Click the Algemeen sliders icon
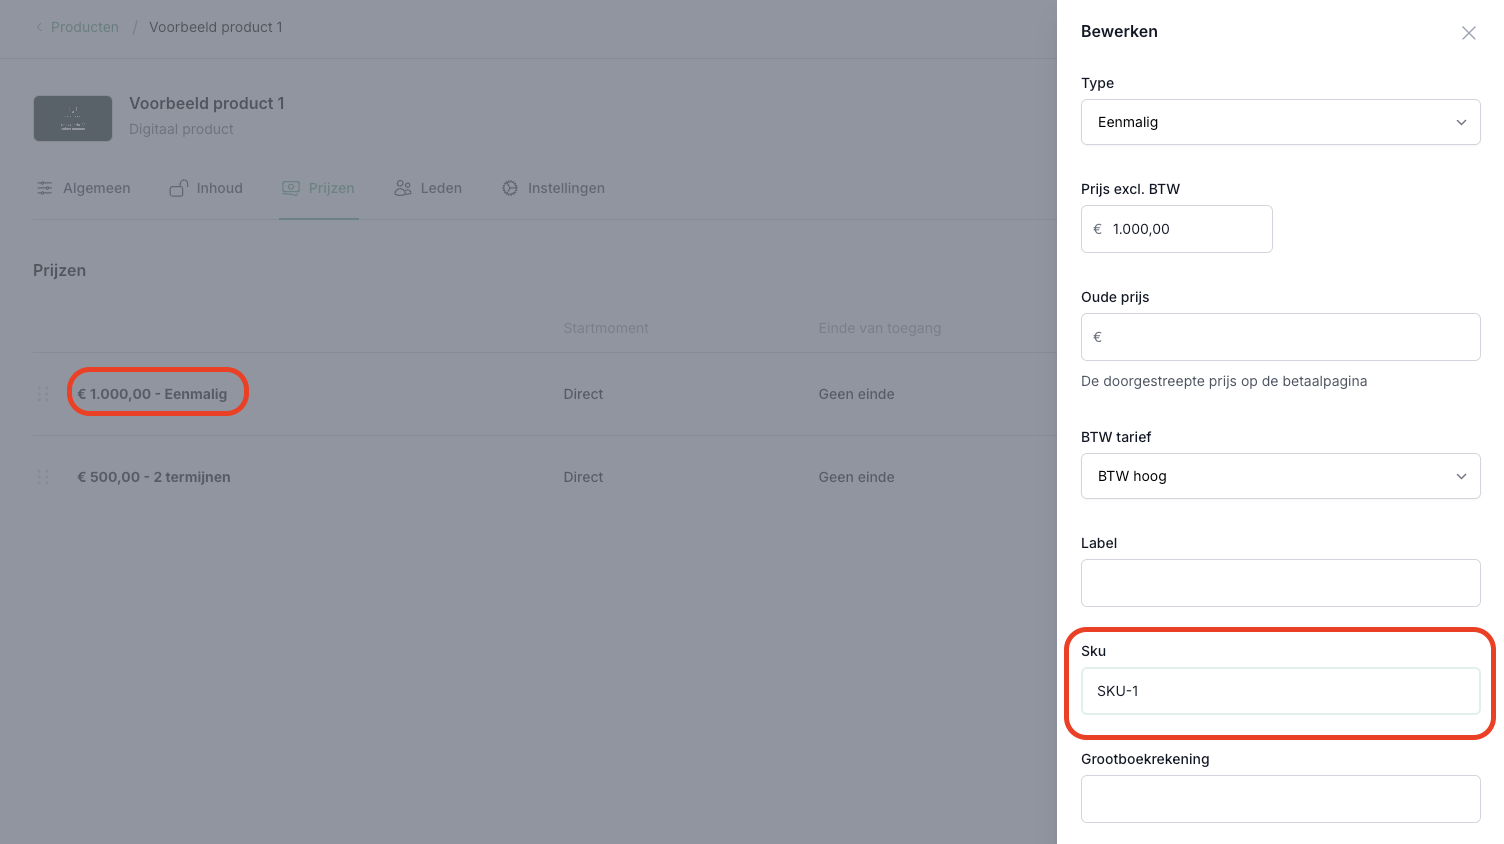 pyautogui.click(x=45, y=188)
